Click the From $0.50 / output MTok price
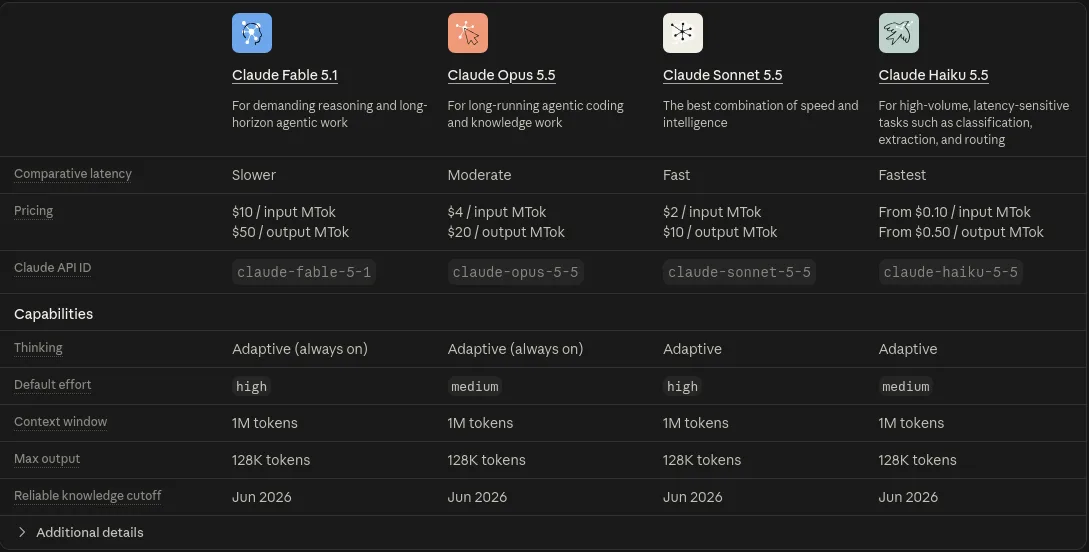The height and width of the screenshot is (552, 1089). (961, 232)
